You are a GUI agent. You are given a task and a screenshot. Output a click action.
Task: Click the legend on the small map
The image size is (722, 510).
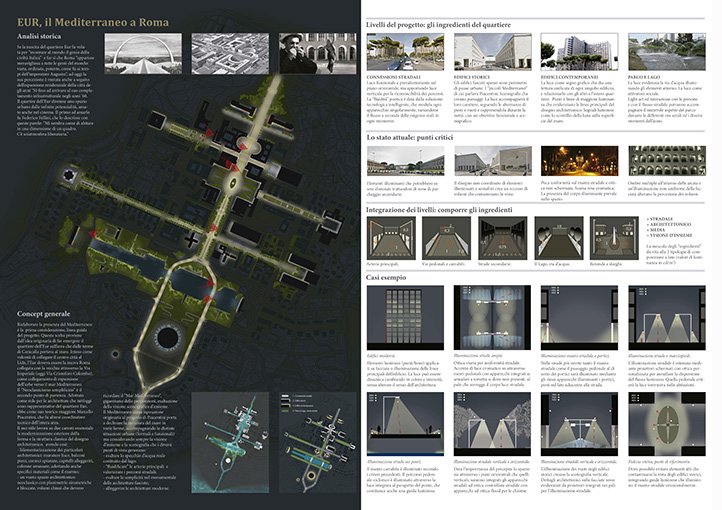[299, 403]
